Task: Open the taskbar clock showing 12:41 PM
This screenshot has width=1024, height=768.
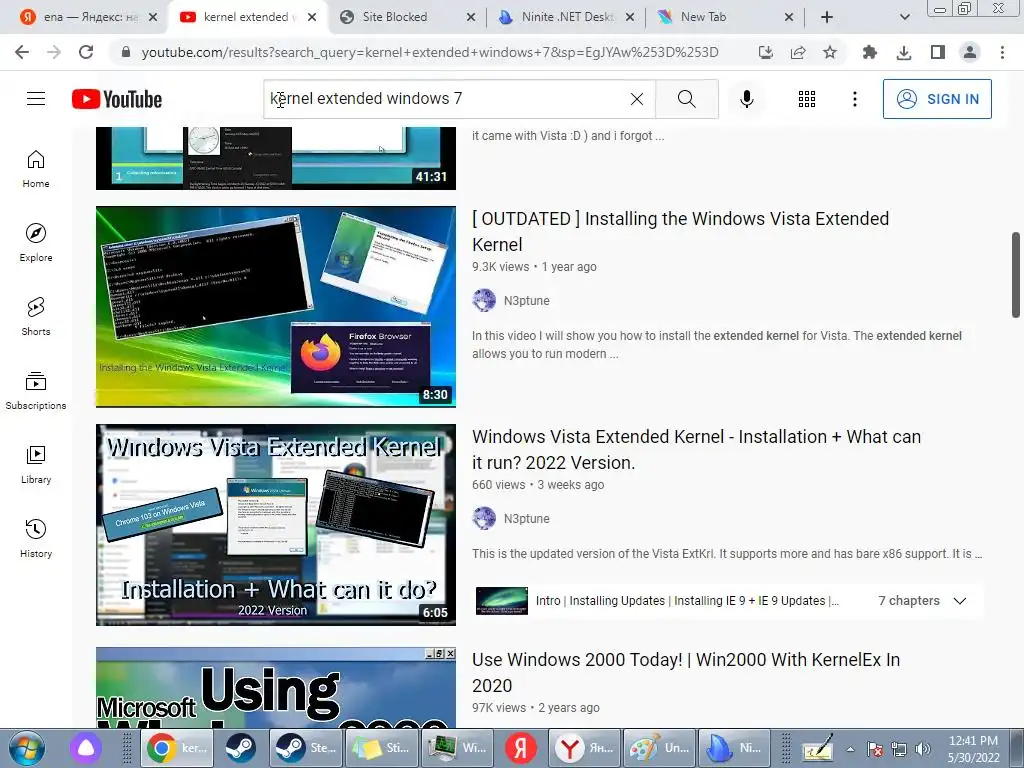Action: 973,749
